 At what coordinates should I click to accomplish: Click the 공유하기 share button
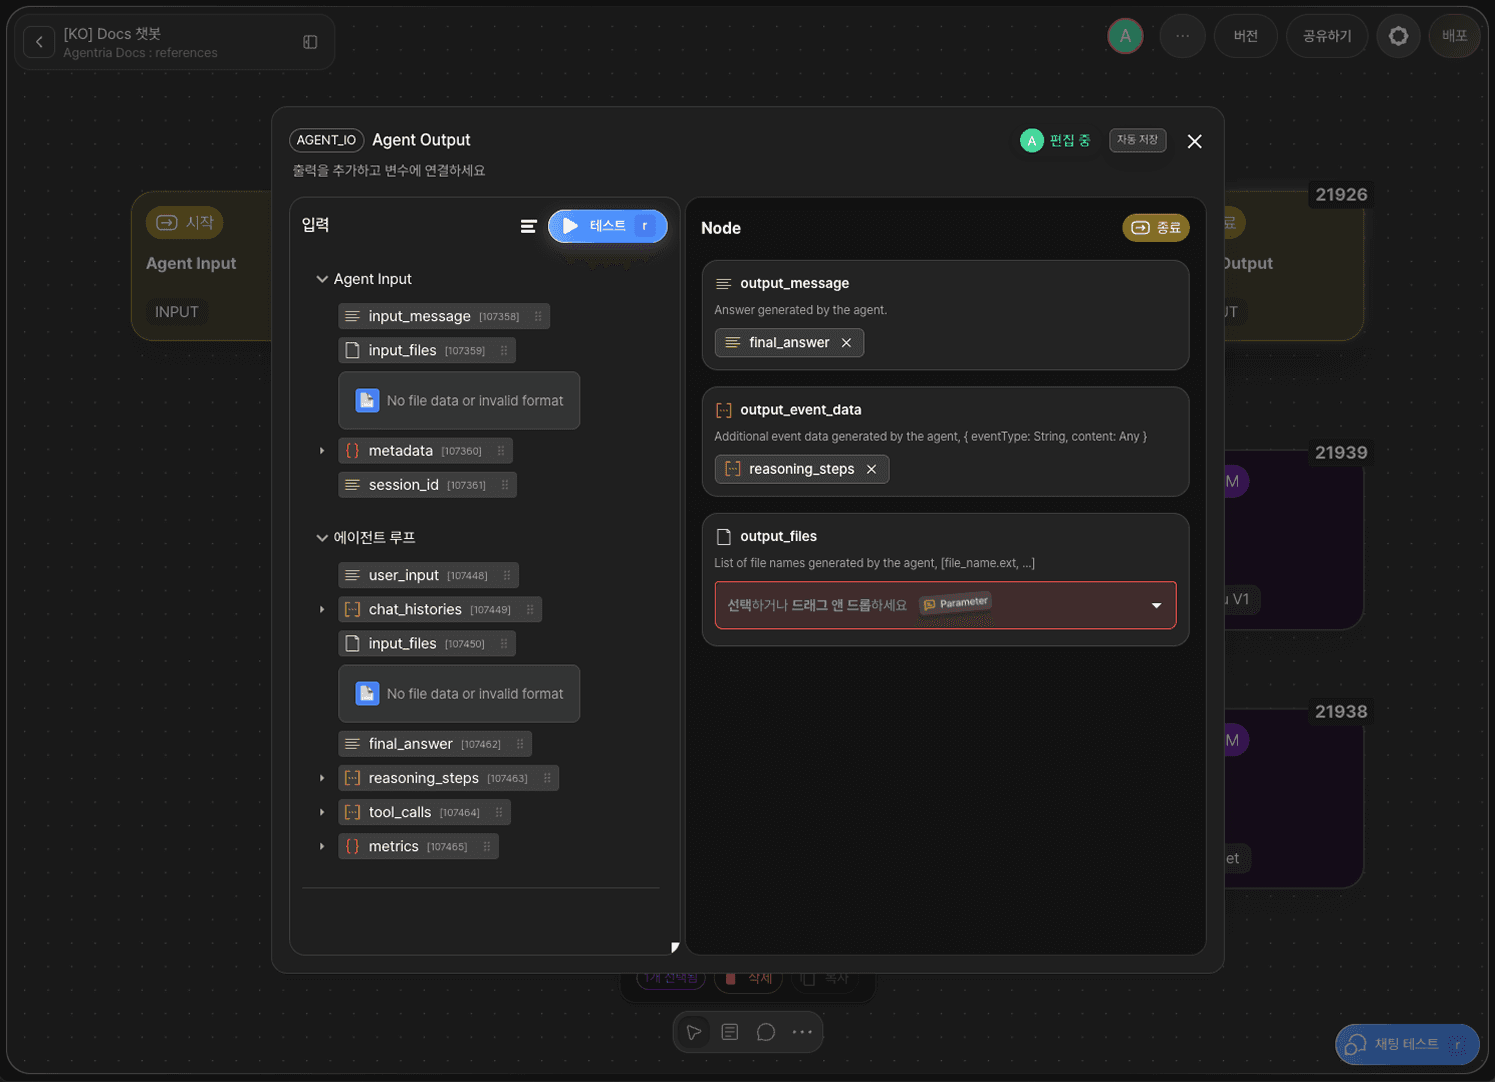pos(1326,36)
